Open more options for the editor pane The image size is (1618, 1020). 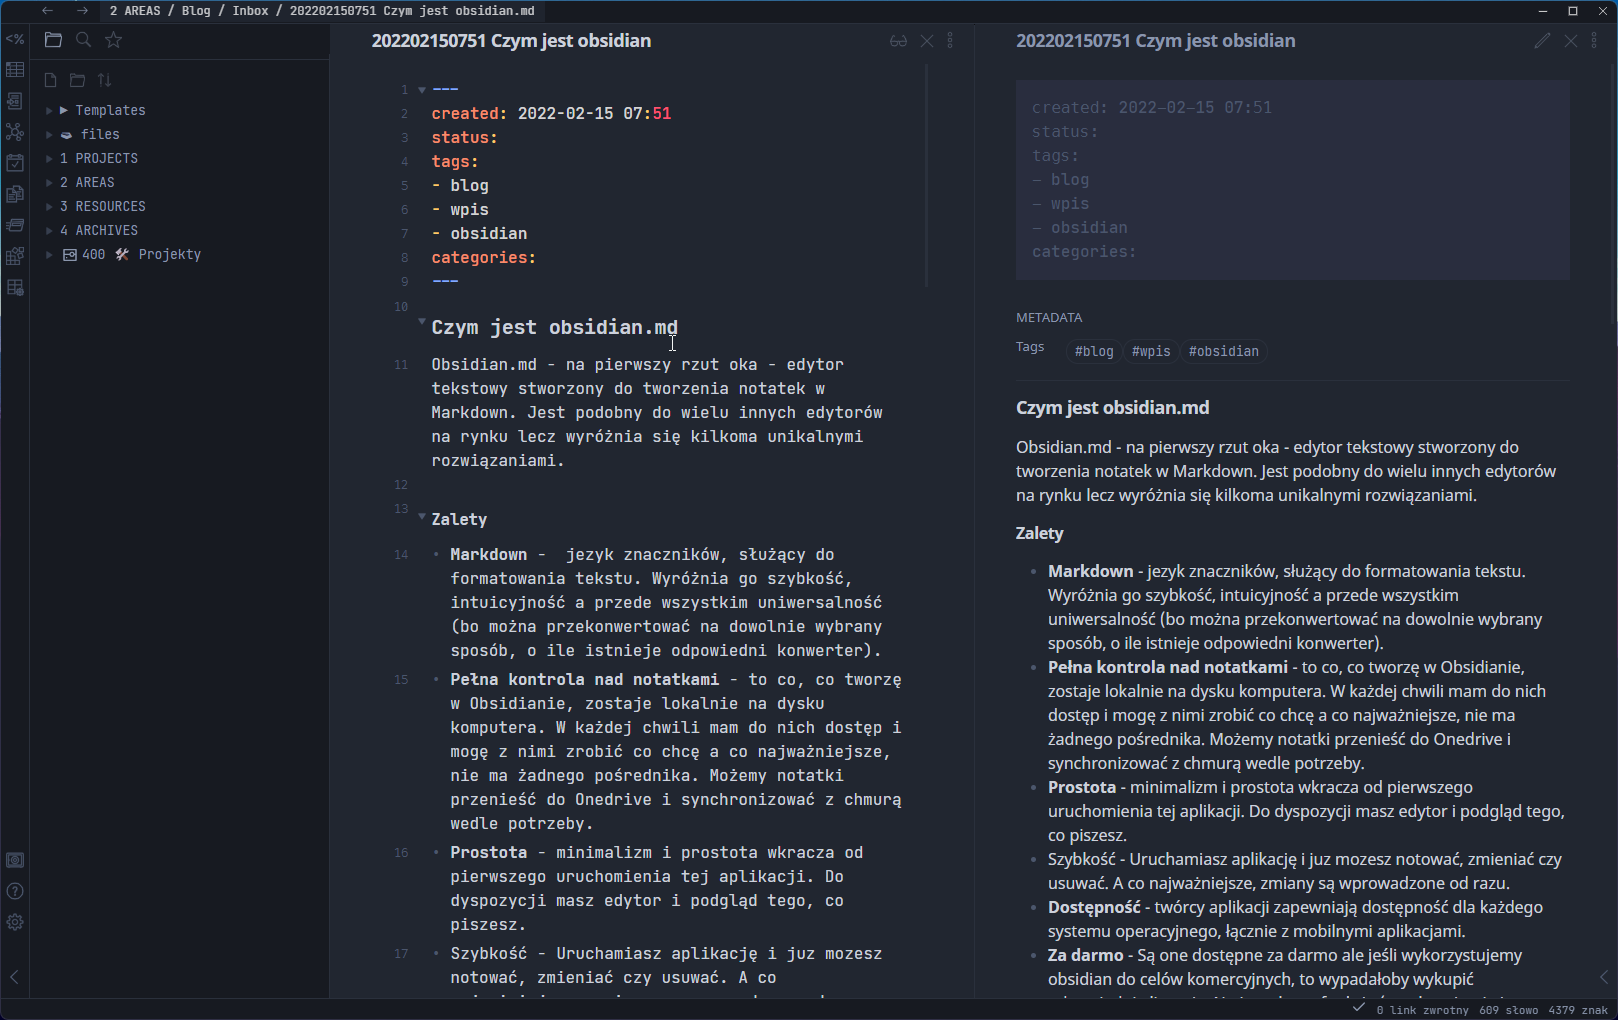[x=950, y=41]
